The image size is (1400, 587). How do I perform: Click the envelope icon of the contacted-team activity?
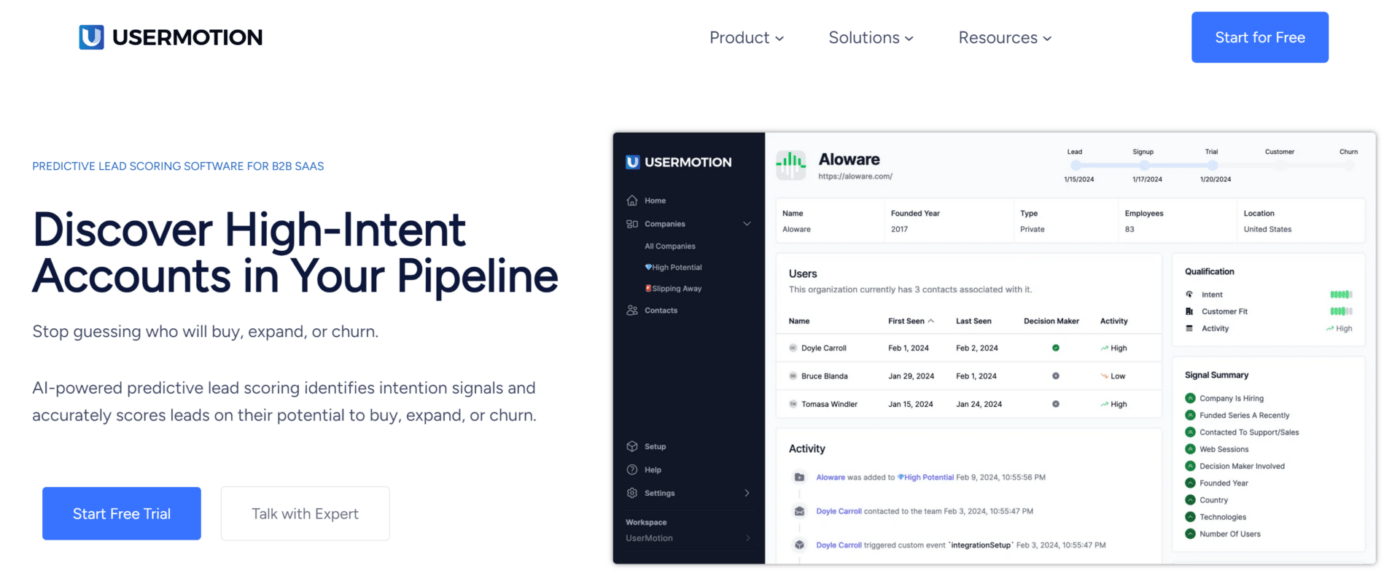click(x=799, y=511)
